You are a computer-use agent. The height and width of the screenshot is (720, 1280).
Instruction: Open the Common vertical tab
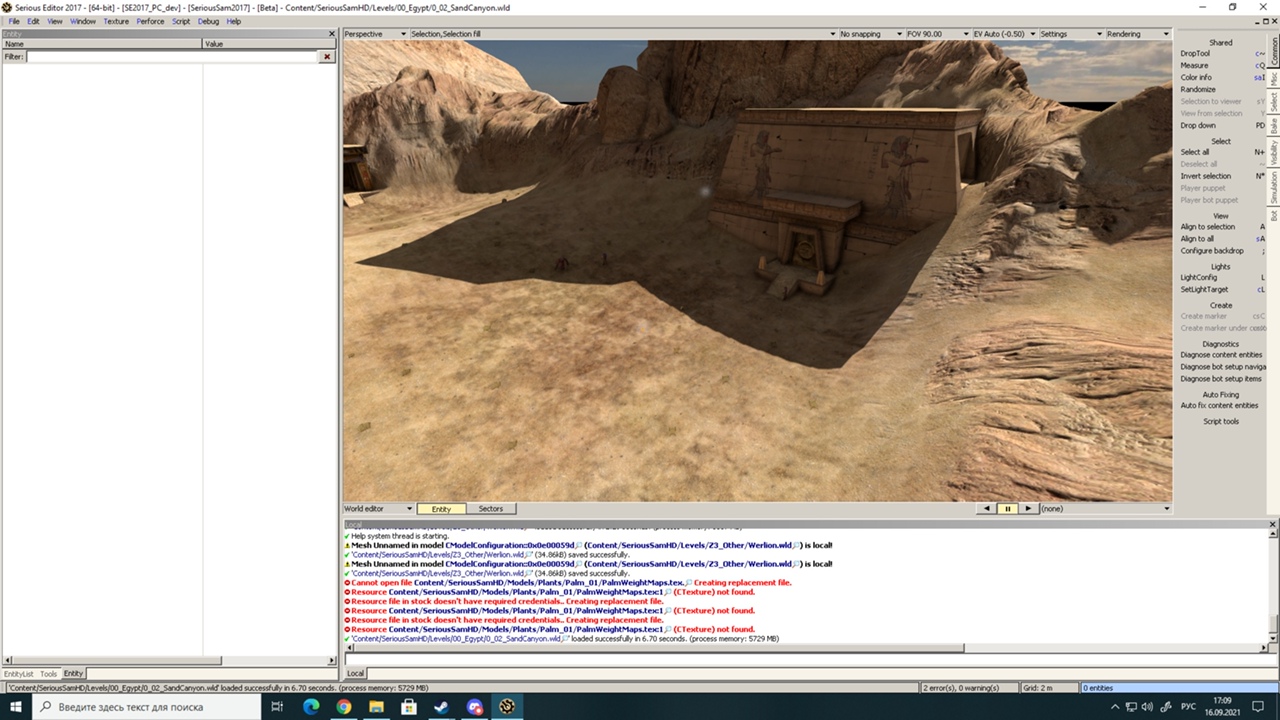(1274, 50)
